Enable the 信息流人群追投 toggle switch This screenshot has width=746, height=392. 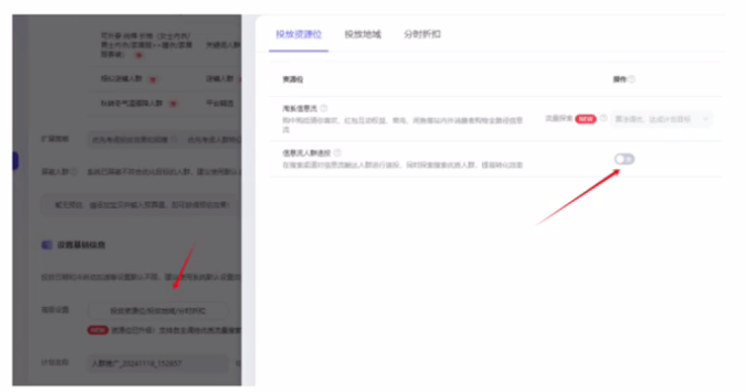click(x=624, y=159)
